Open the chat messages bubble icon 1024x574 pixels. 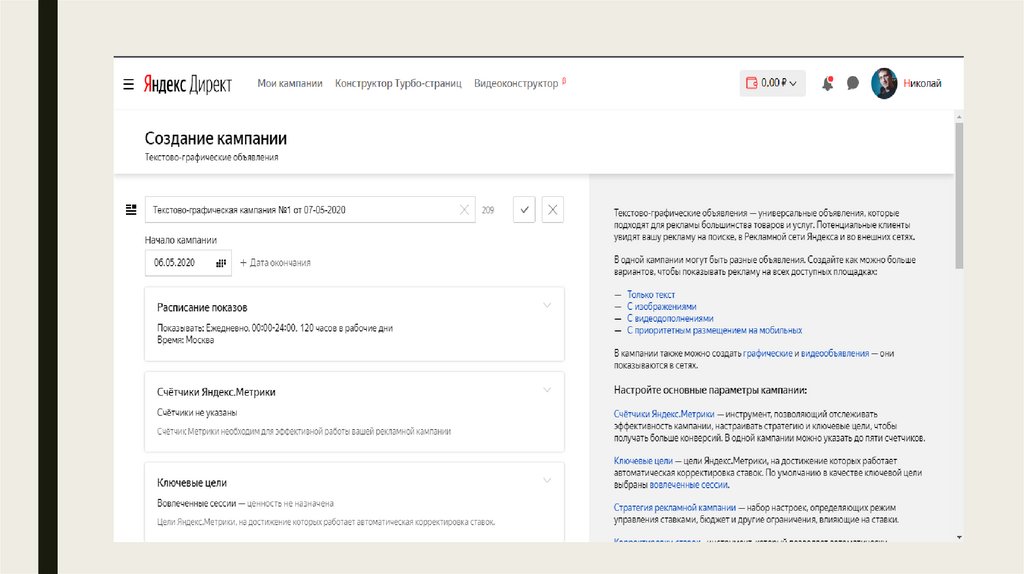[852, 84]
